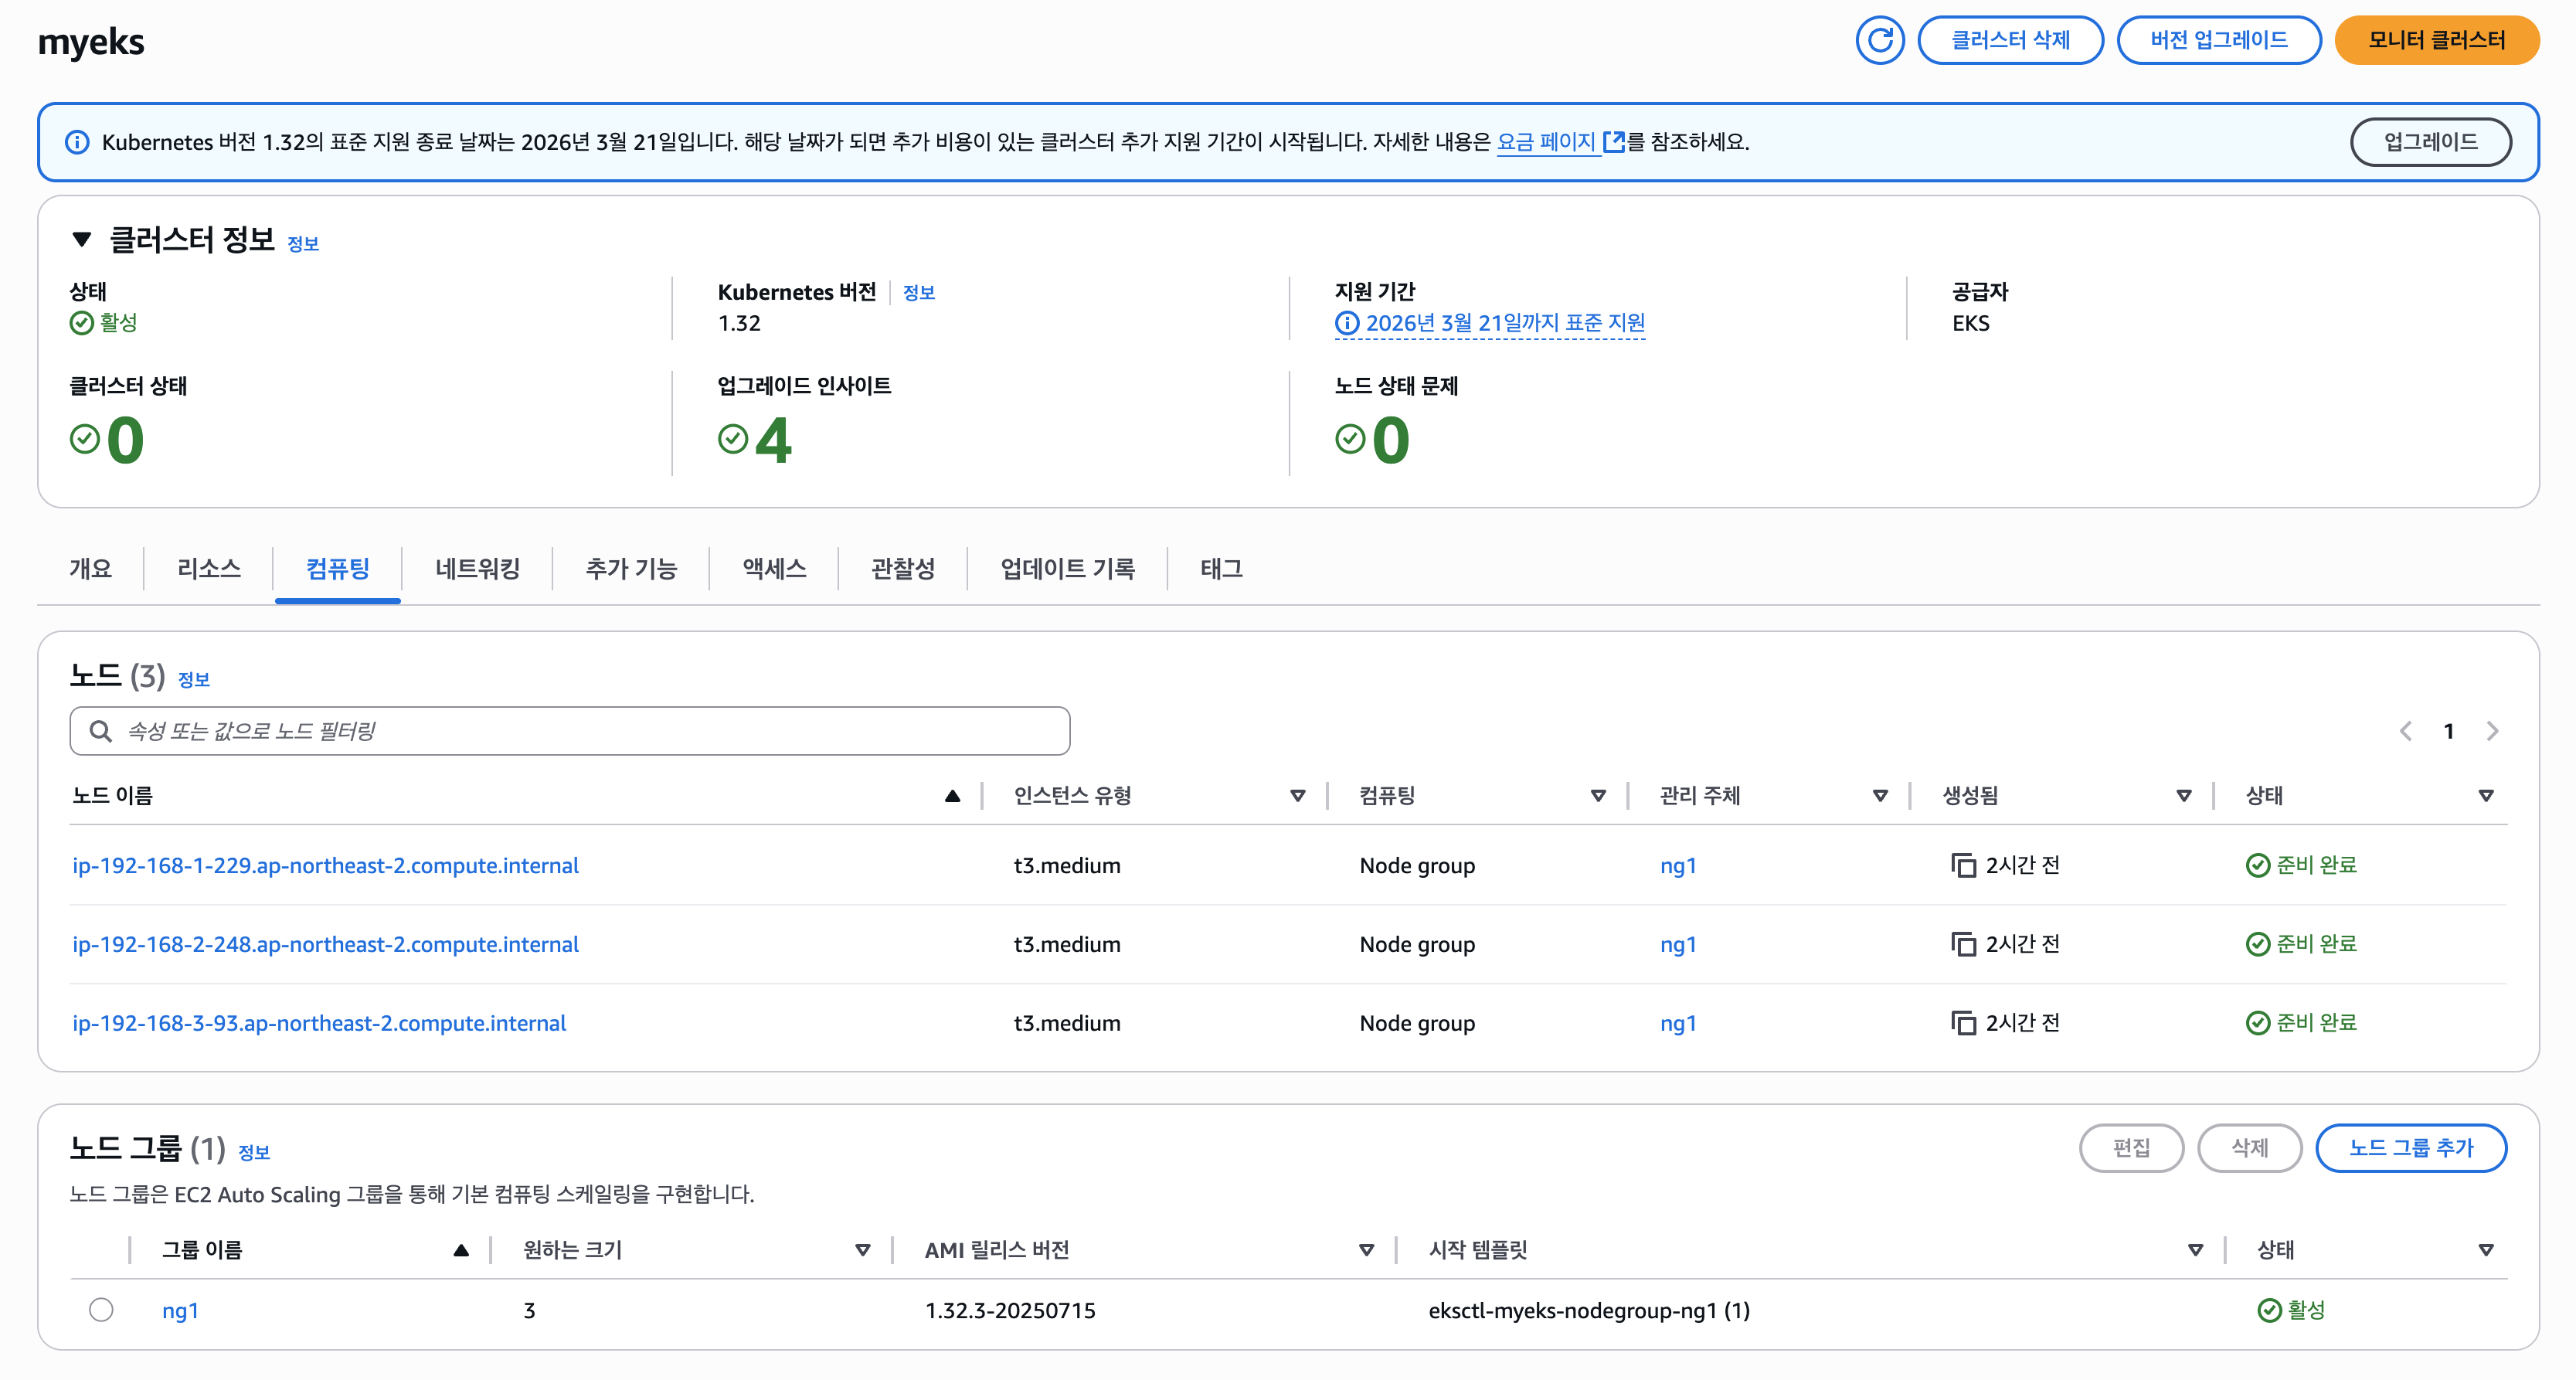Screen dimensions: 2576x1380
Task: Sort nodes by 노드 이름 ascending arrow
Action: click(x=952, y=796)
